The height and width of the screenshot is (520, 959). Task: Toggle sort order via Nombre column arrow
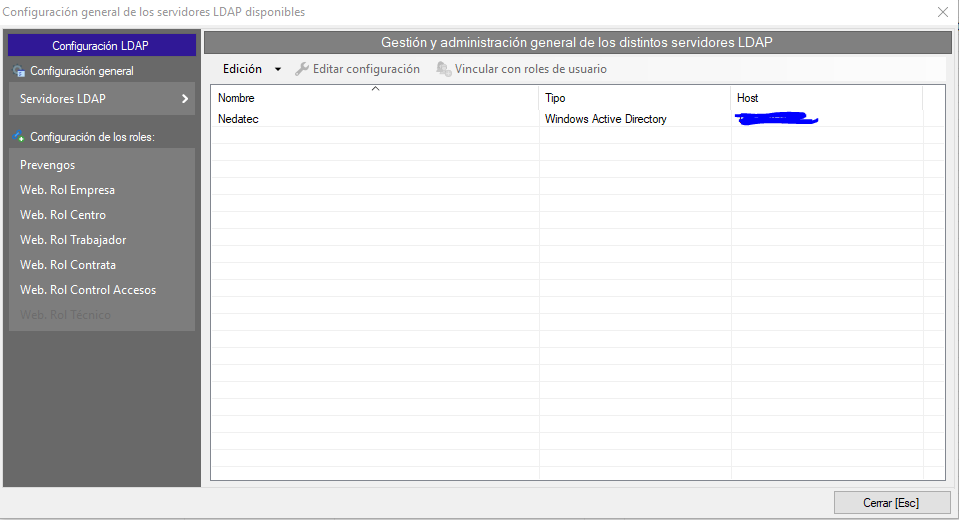click(x=375, y=90)
